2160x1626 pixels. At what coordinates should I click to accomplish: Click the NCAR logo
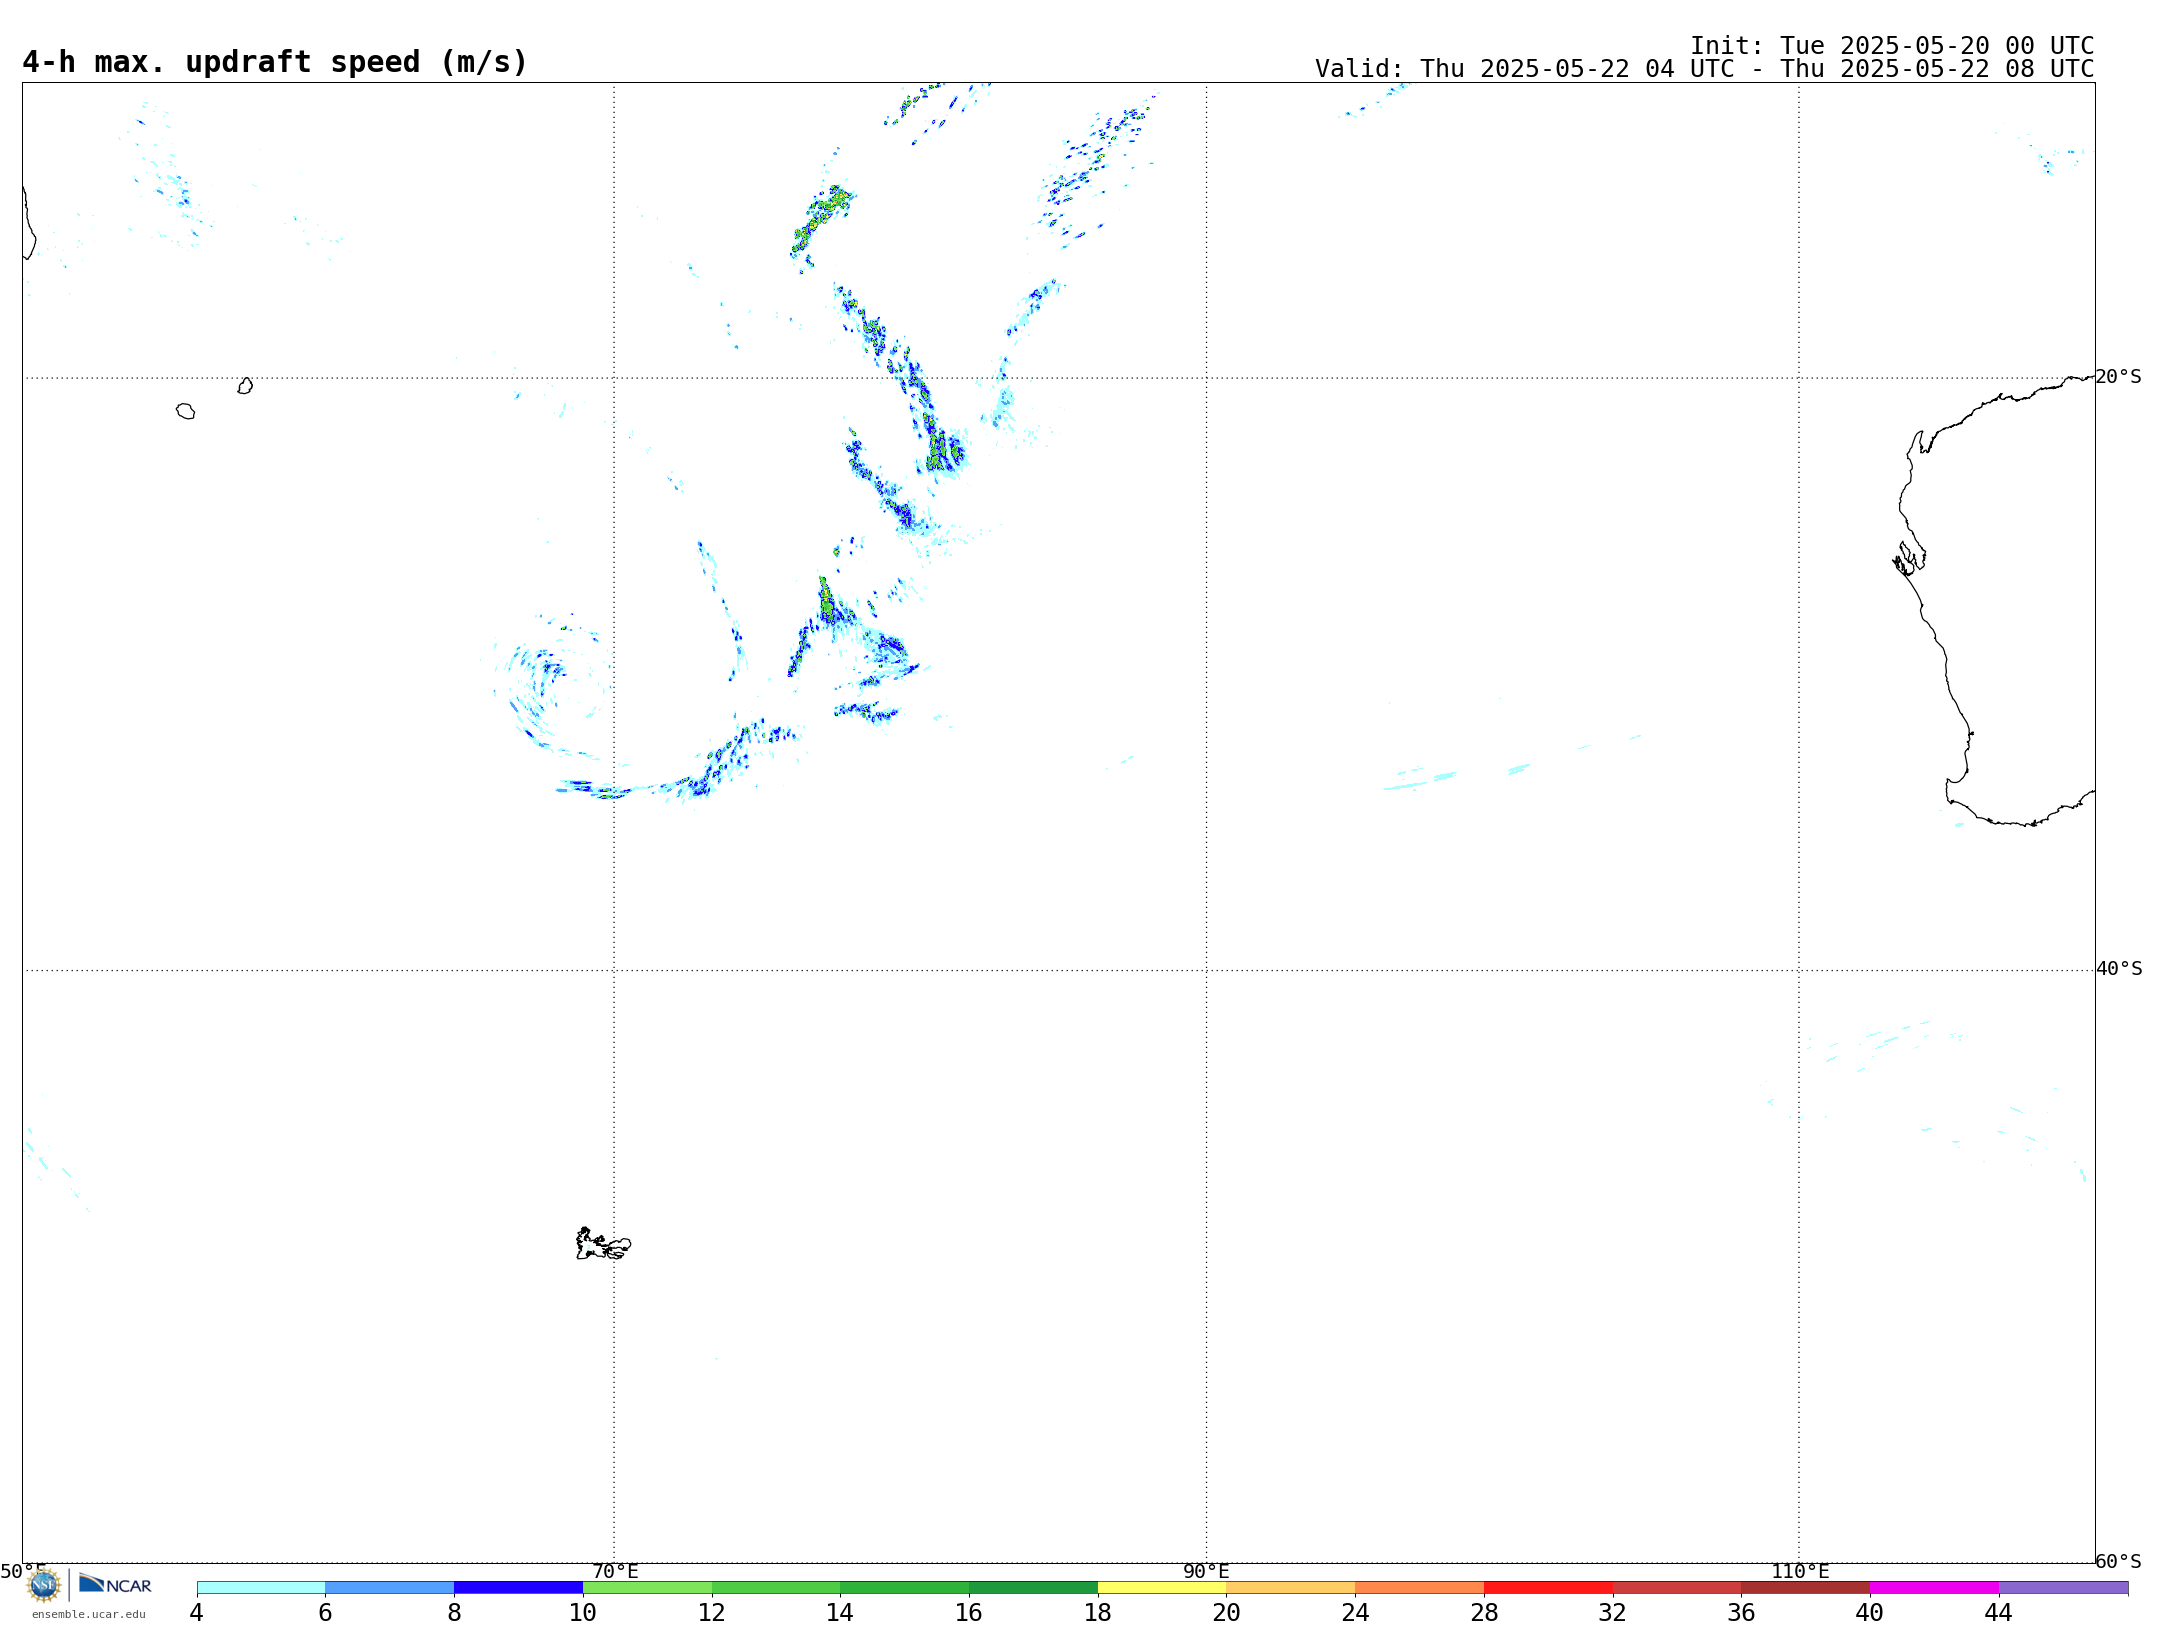pyautogui.click(x=115, y=1584)
